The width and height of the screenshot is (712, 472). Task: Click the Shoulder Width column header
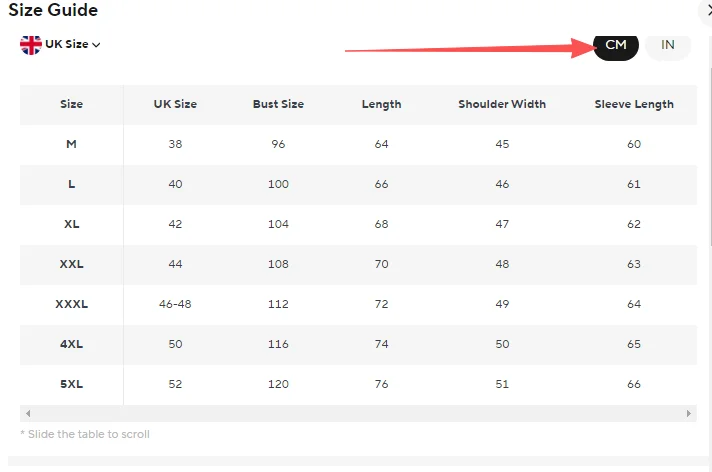(x=502, y=104)
